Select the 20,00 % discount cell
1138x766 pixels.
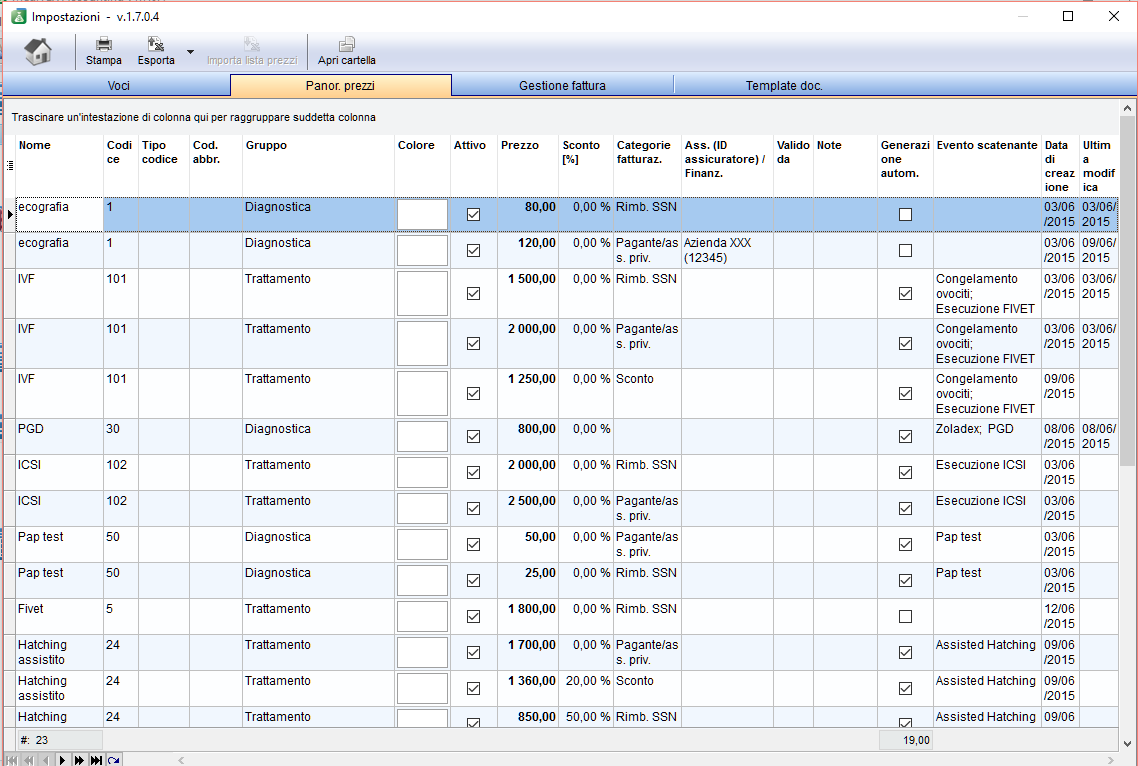586,688
